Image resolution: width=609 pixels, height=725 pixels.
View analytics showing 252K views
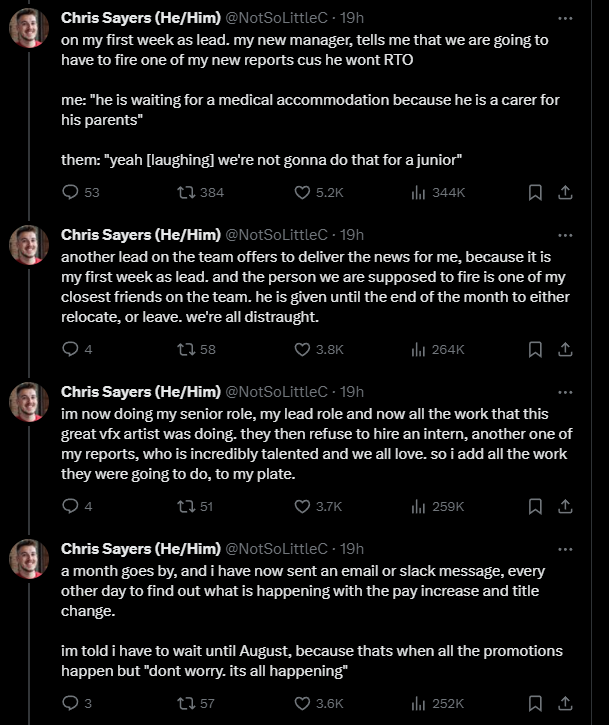pos(437,703)
